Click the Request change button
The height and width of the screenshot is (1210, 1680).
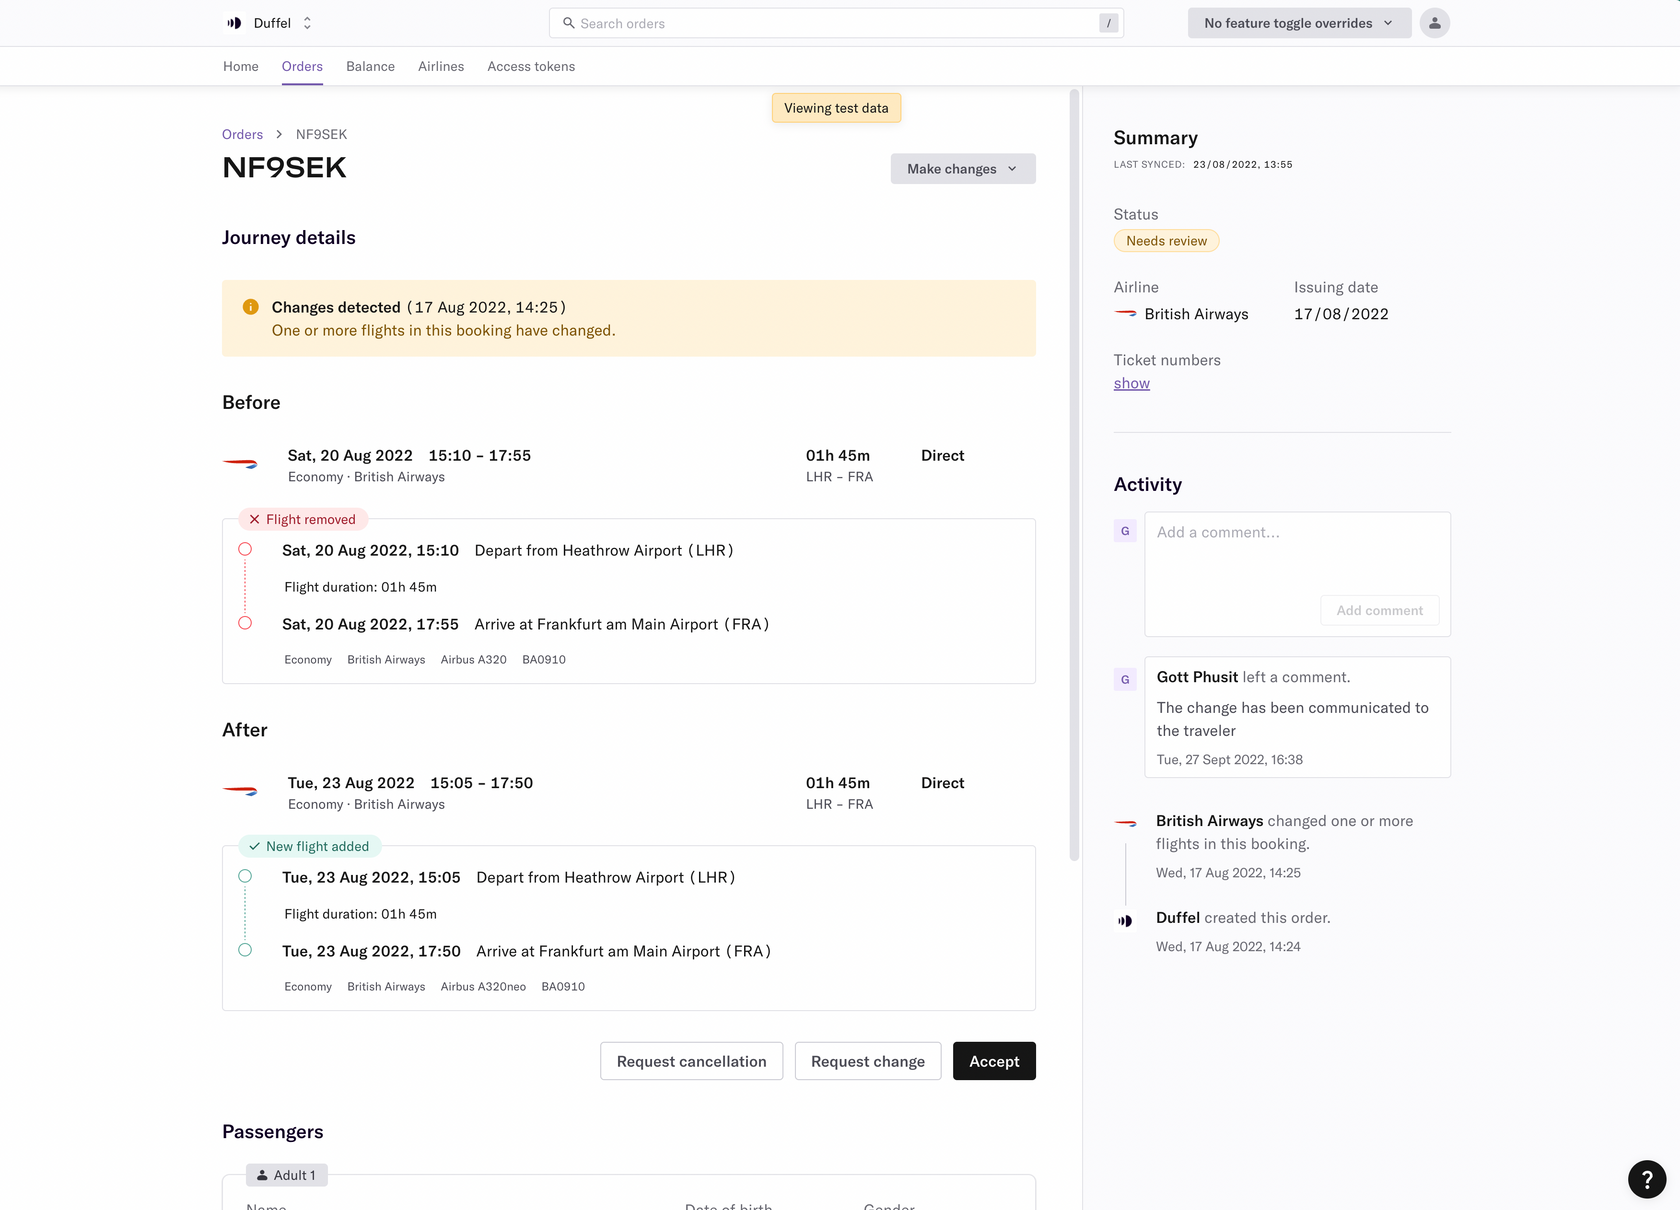[x=868, y=1061]
